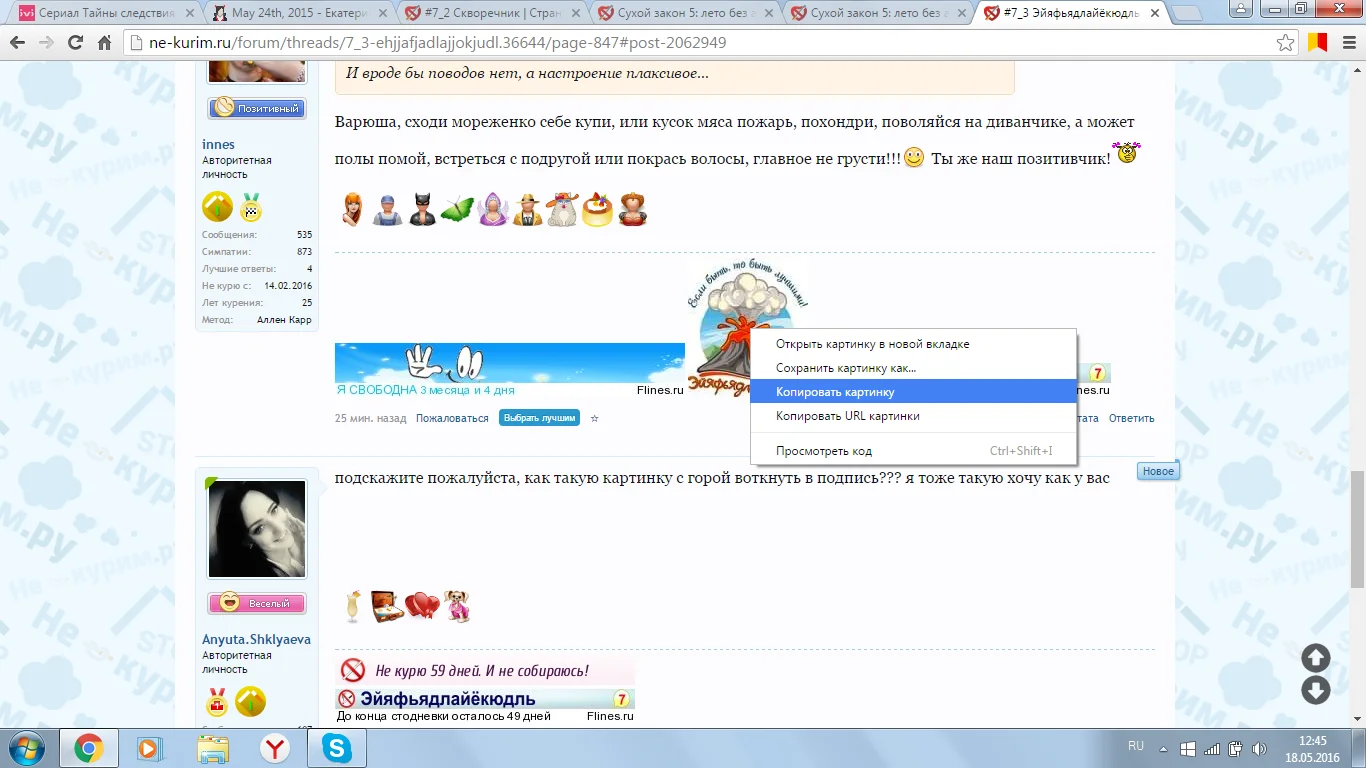
Task: Click the 'Ответить' link
Action: [1131, 418]
